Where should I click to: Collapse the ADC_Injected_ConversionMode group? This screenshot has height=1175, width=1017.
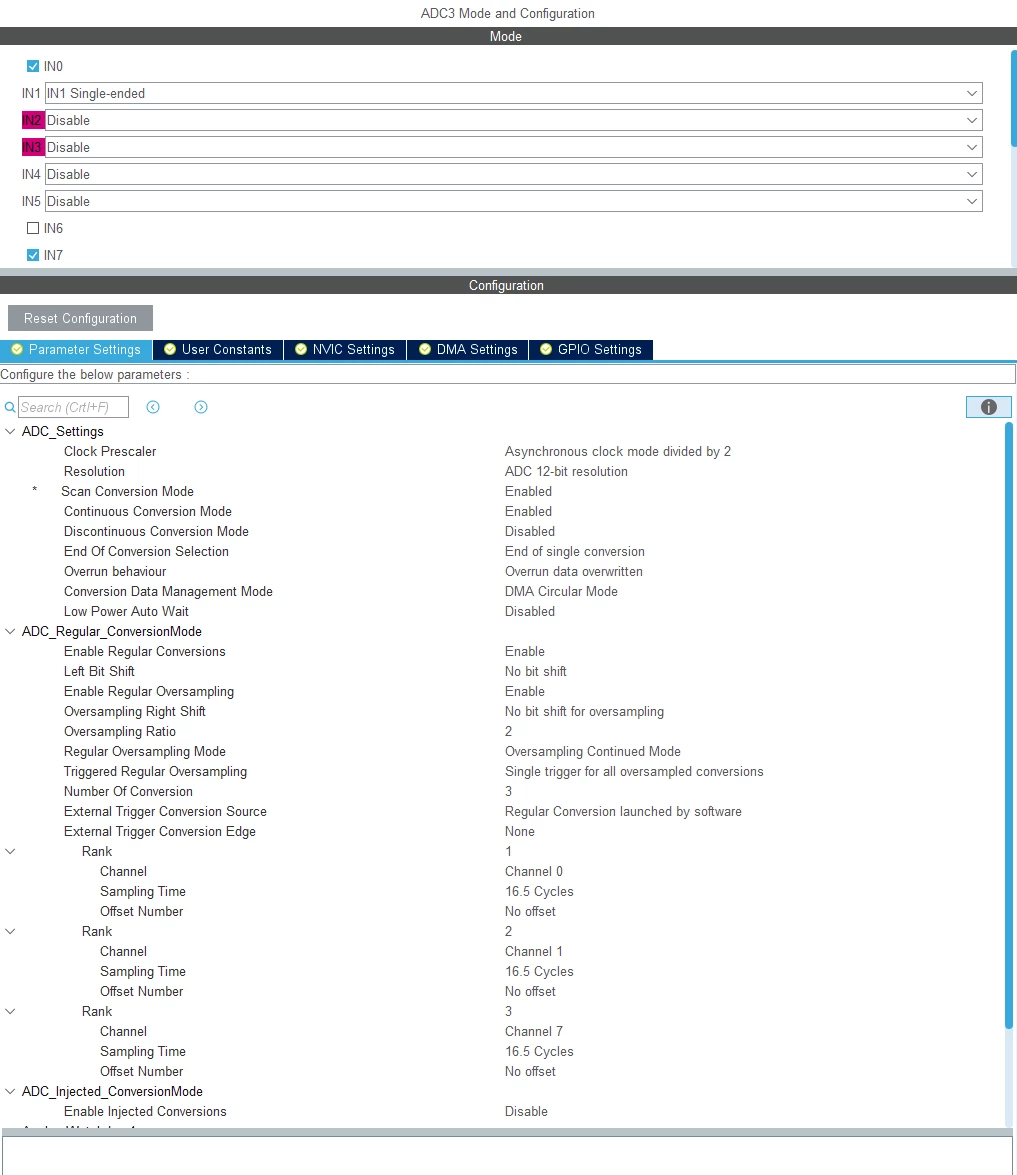10,1092
